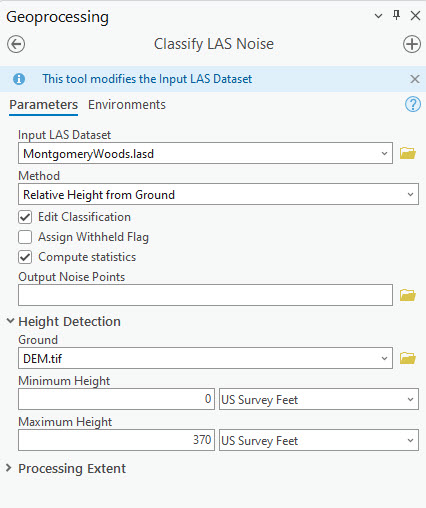This screenshot has width=426, height=508.
Task: Open the Geoprocessing pane options chevron
Action: pos(378,16)
